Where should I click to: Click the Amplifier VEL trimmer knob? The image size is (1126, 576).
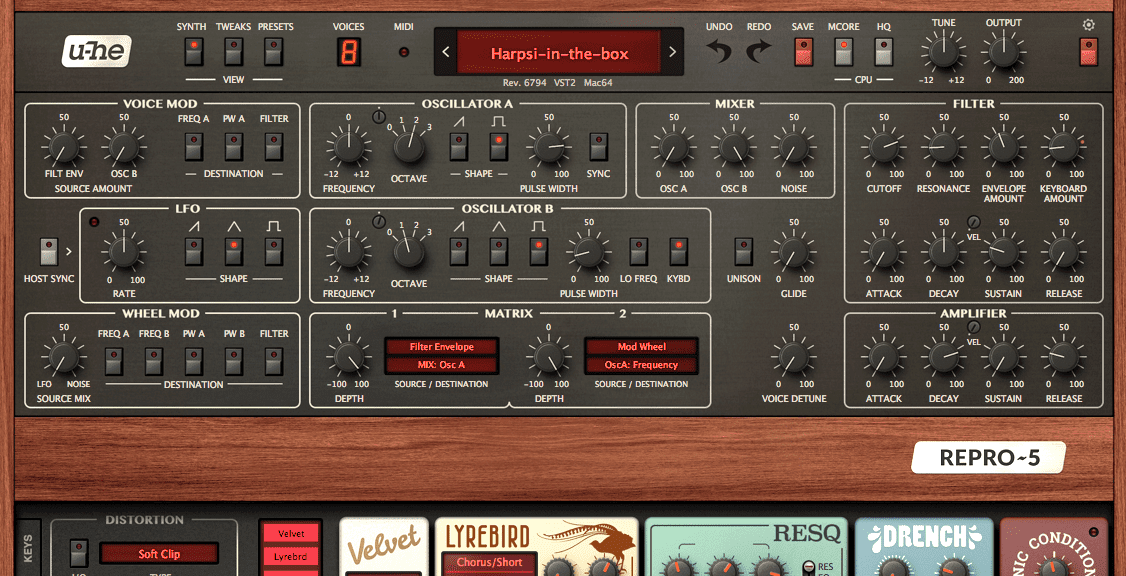pyautogui.click(x=973, y=328)
